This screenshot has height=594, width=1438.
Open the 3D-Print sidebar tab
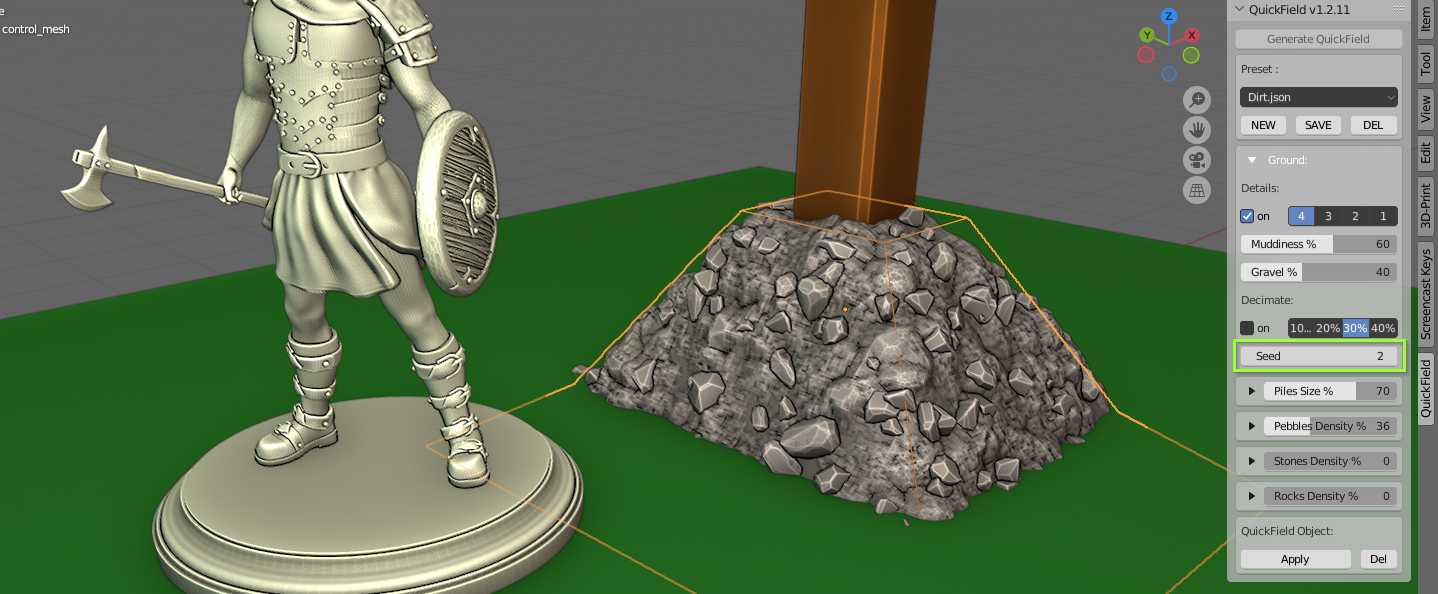tap(1426, 207)
